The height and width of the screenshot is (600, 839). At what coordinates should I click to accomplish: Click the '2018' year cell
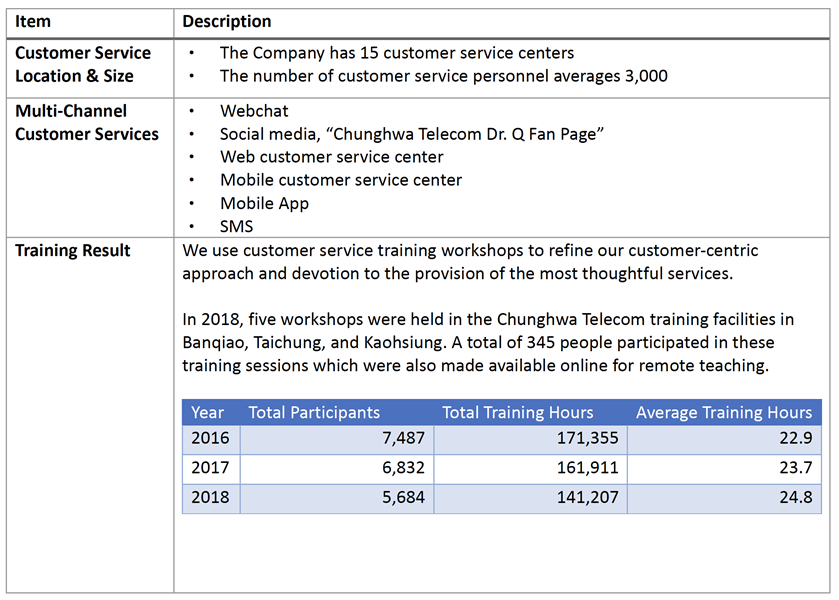[210, 497]
